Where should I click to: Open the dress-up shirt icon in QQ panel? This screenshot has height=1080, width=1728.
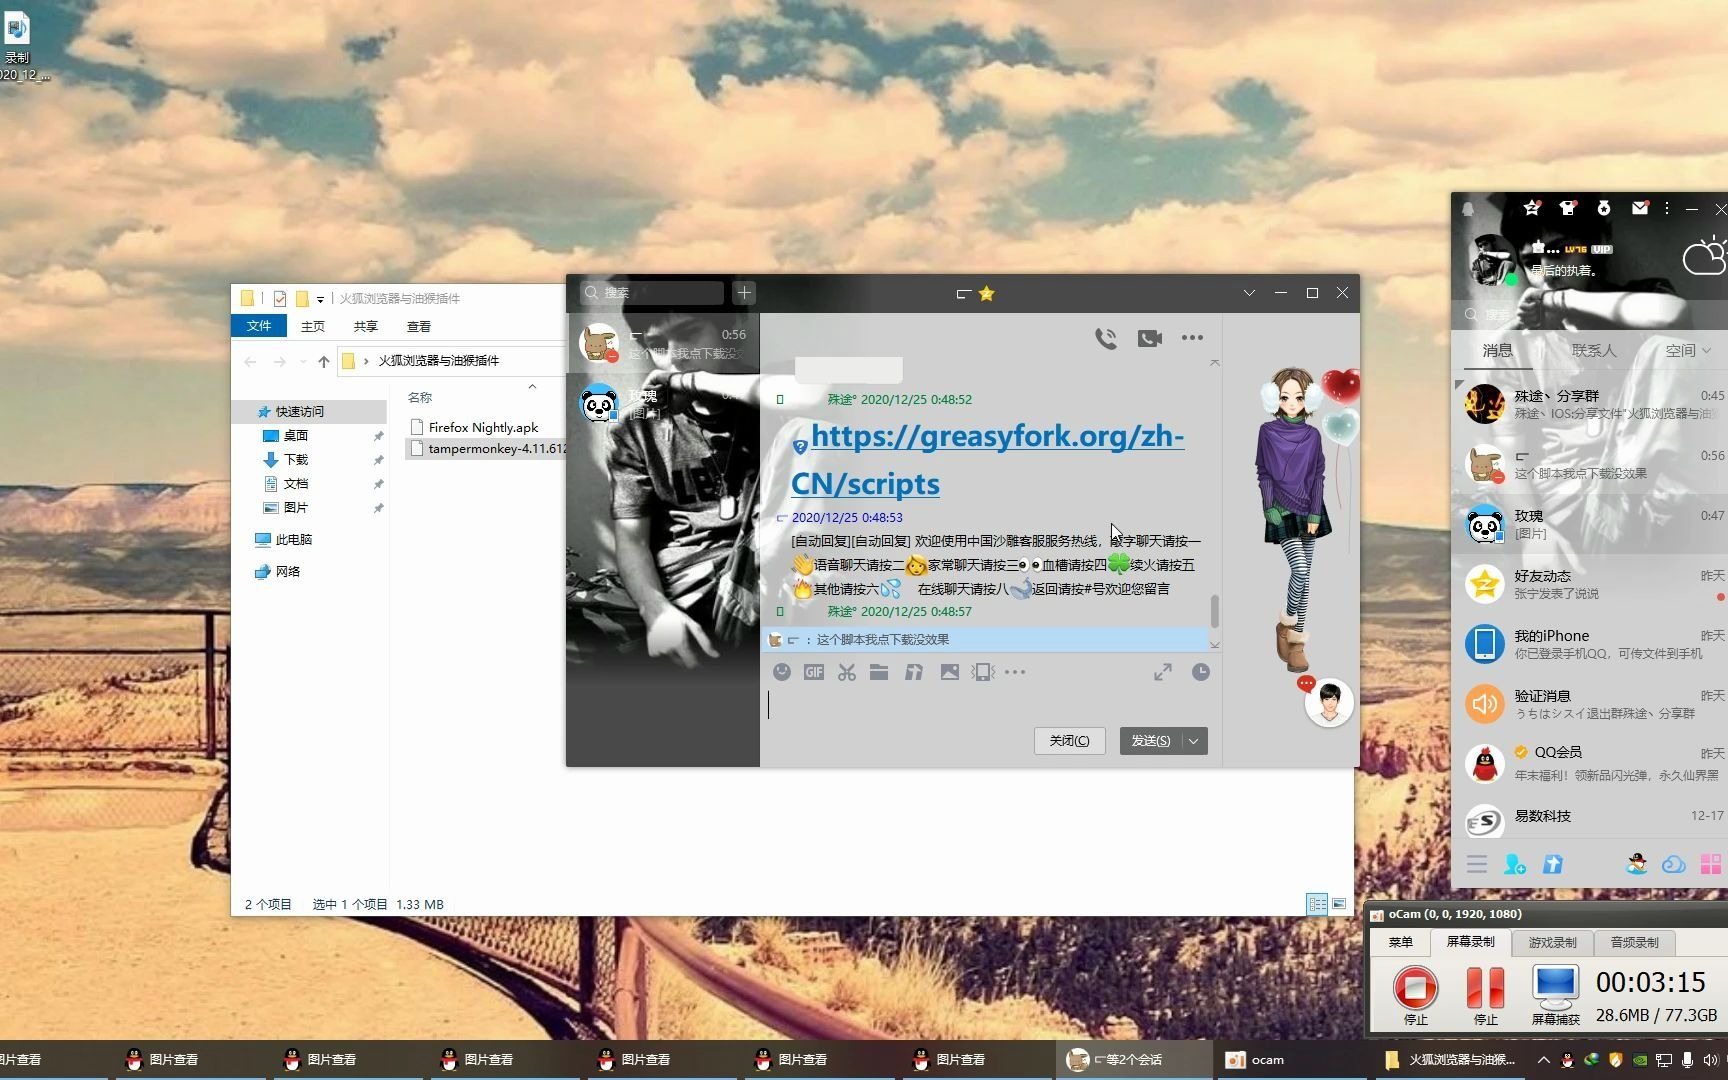click(x=1567, y=208)
